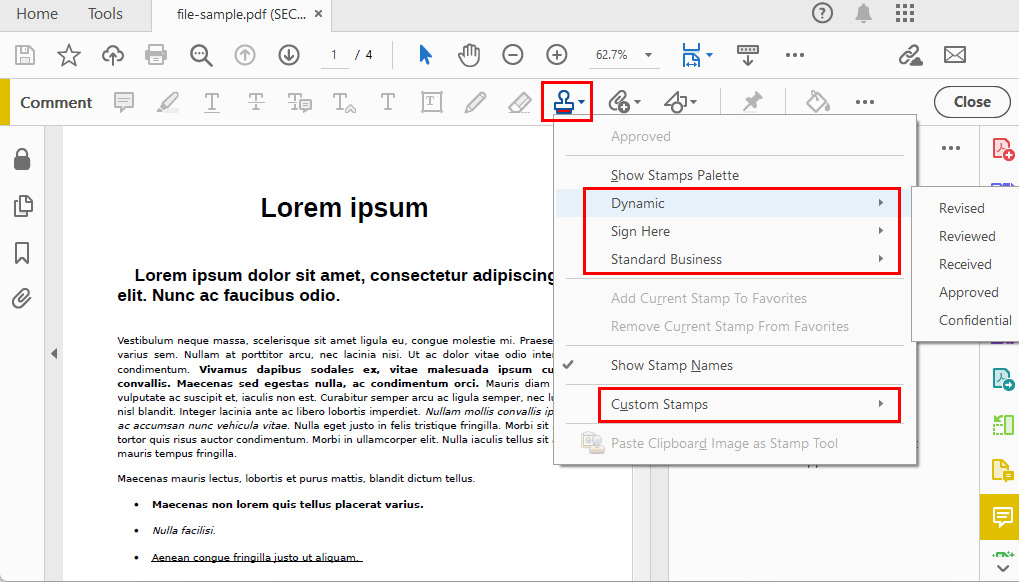
Task: Switch to the Tools tab
Action: tap(104, 14)
